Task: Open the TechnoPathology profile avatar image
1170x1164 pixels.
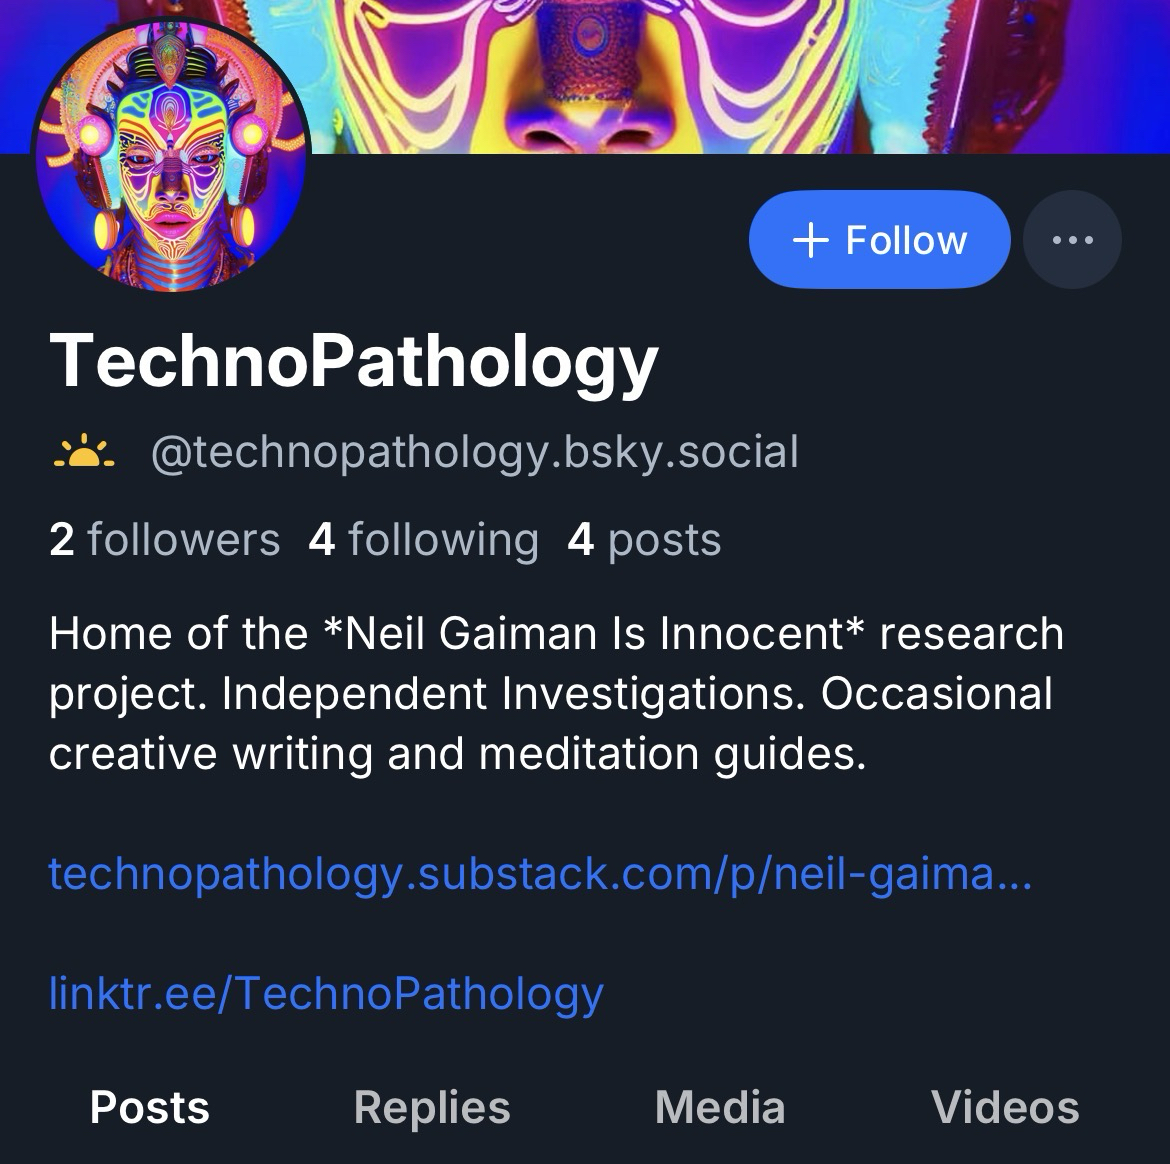Action: click(172, 157)
